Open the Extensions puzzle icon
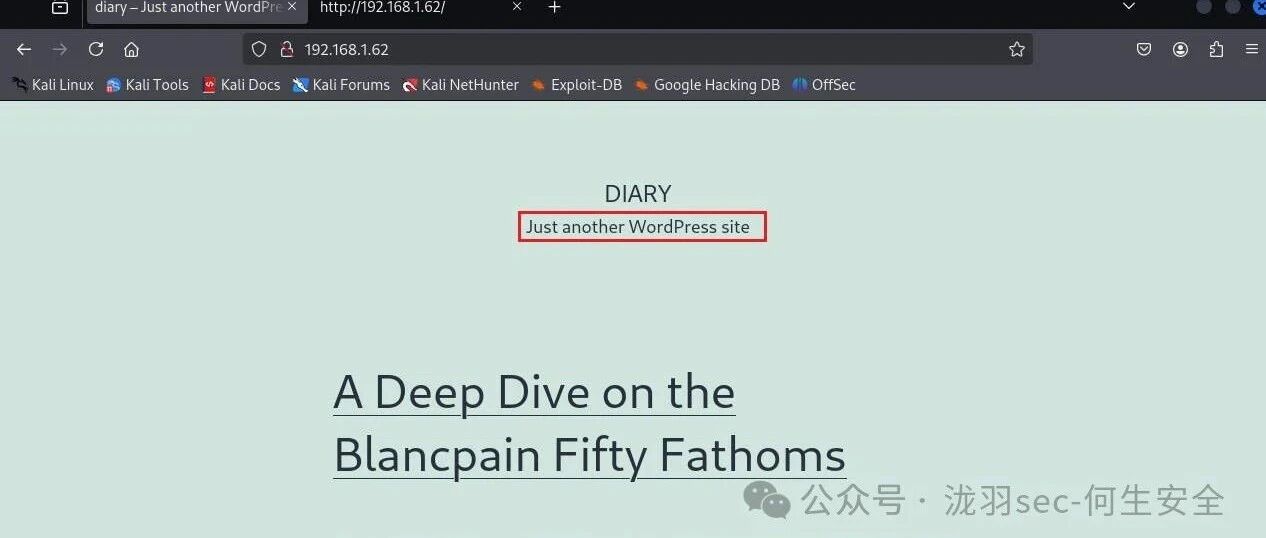Viewport: 1266px width, 538px height. (1216, 49)
